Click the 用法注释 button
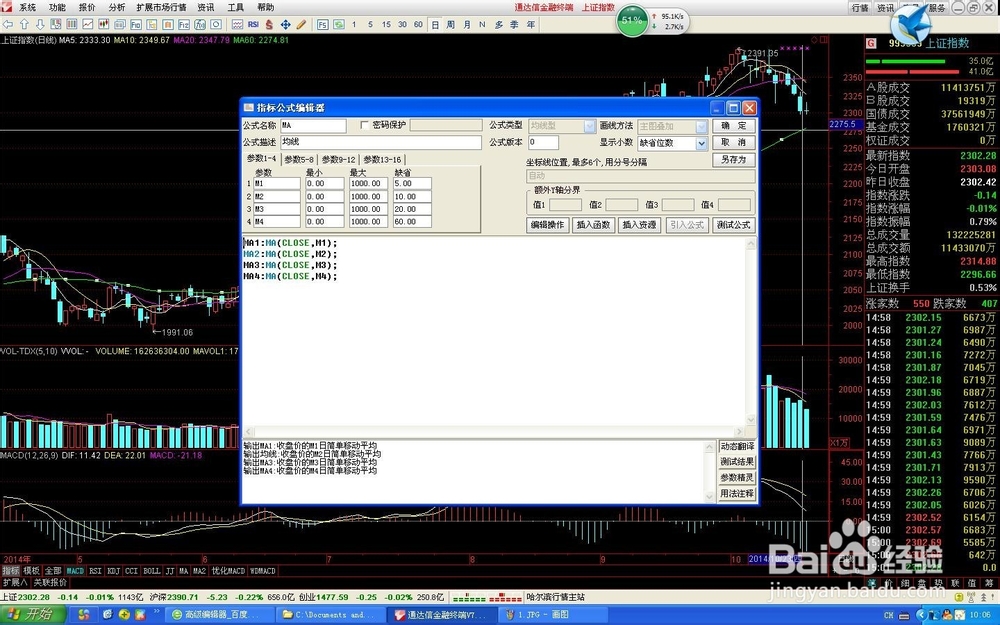The height and width of the screenshot is (625, 1000). (x=737, y=494)
